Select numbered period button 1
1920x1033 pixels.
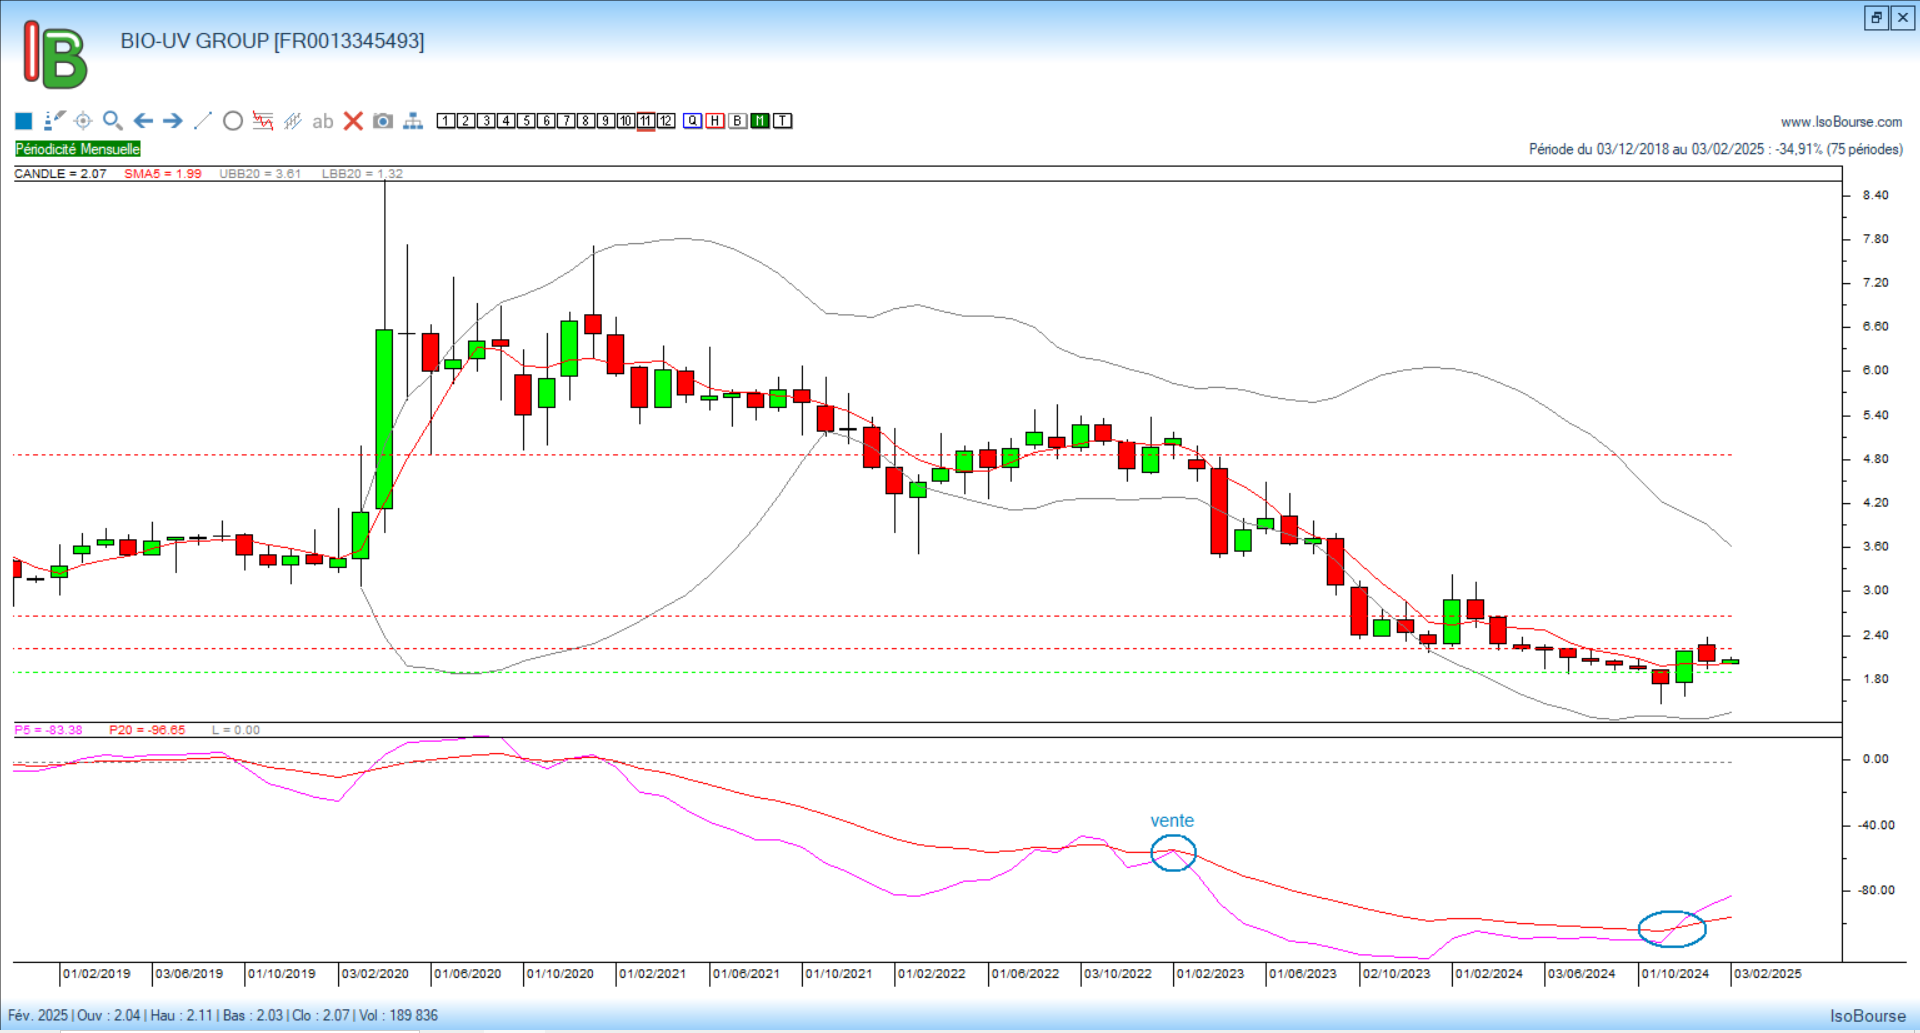(446, 121)
